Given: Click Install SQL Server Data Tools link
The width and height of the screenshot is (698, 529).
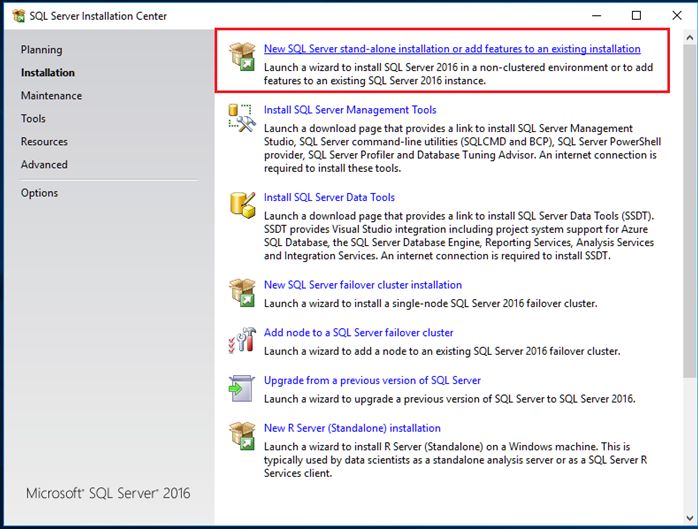Looking at the screenshot, I should (329, 198).
